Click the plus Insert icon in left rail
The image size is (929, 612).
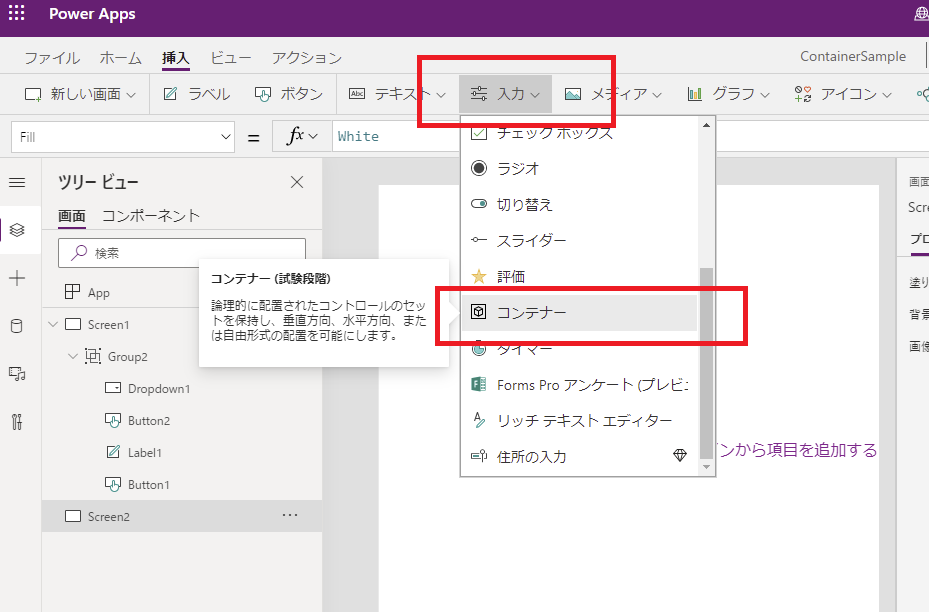pos(17,278)
